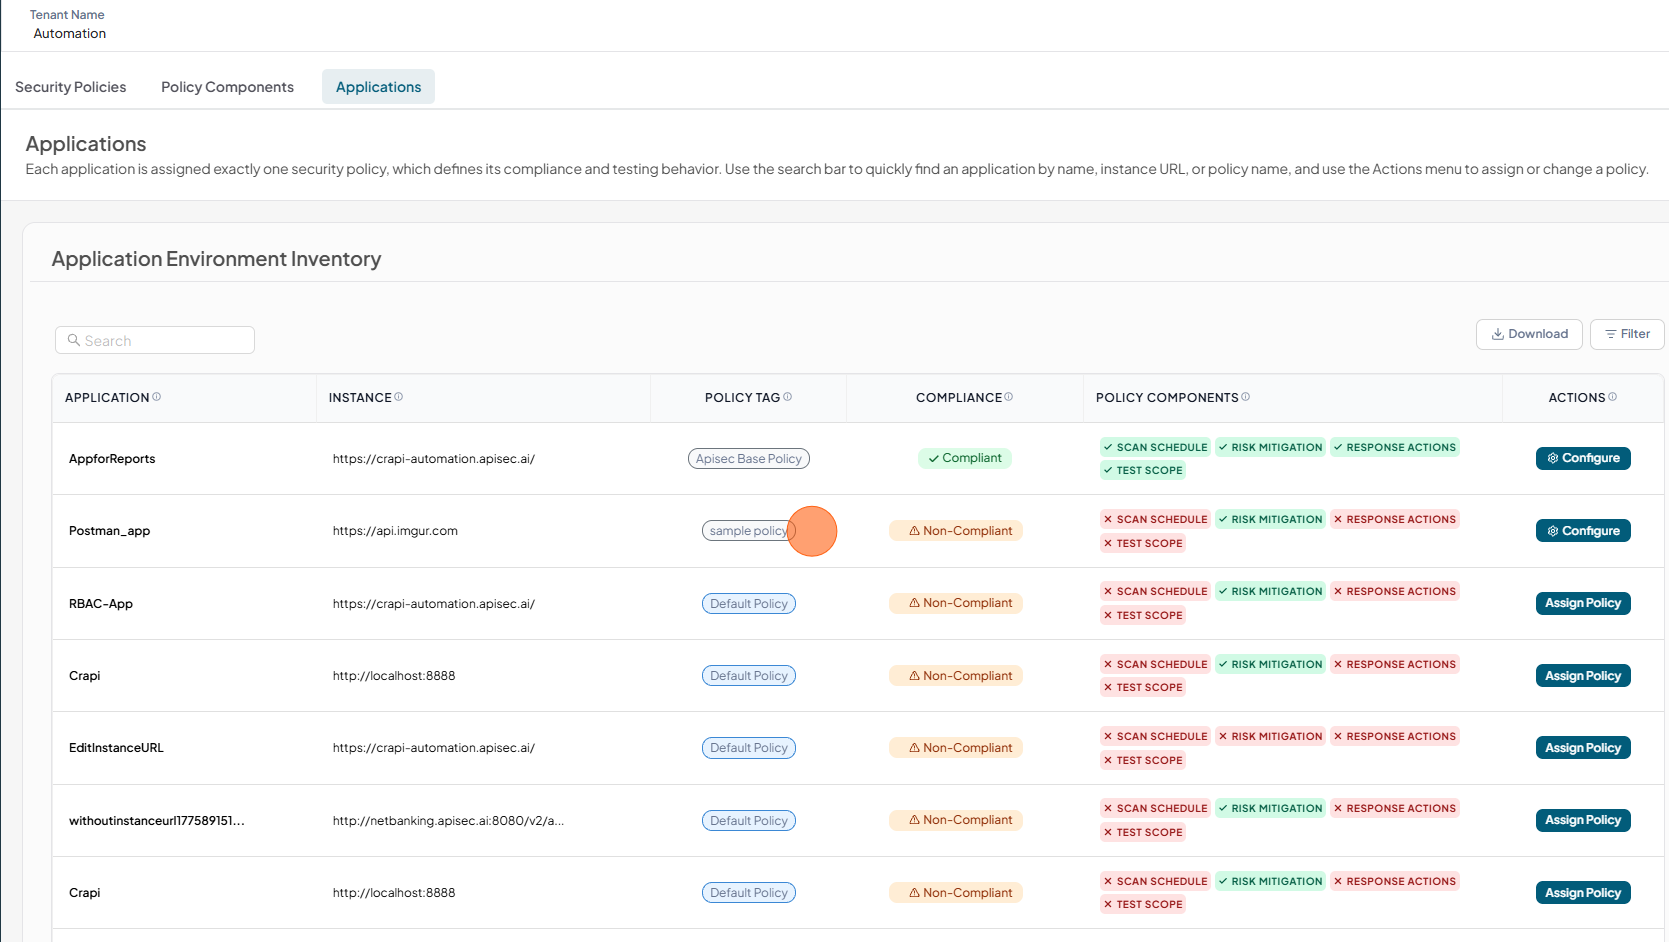Click the info icon beside POLICY COMPONENTS header

pos(1246,397)
